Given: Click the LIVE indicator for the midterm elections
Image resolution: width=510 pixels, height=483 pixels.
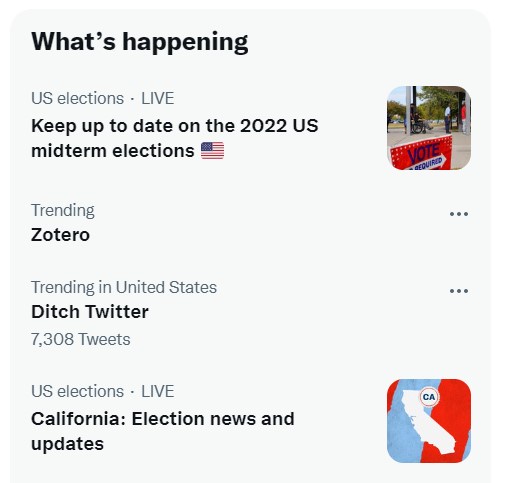Looking at the screenshot, I should pos(158,98).
